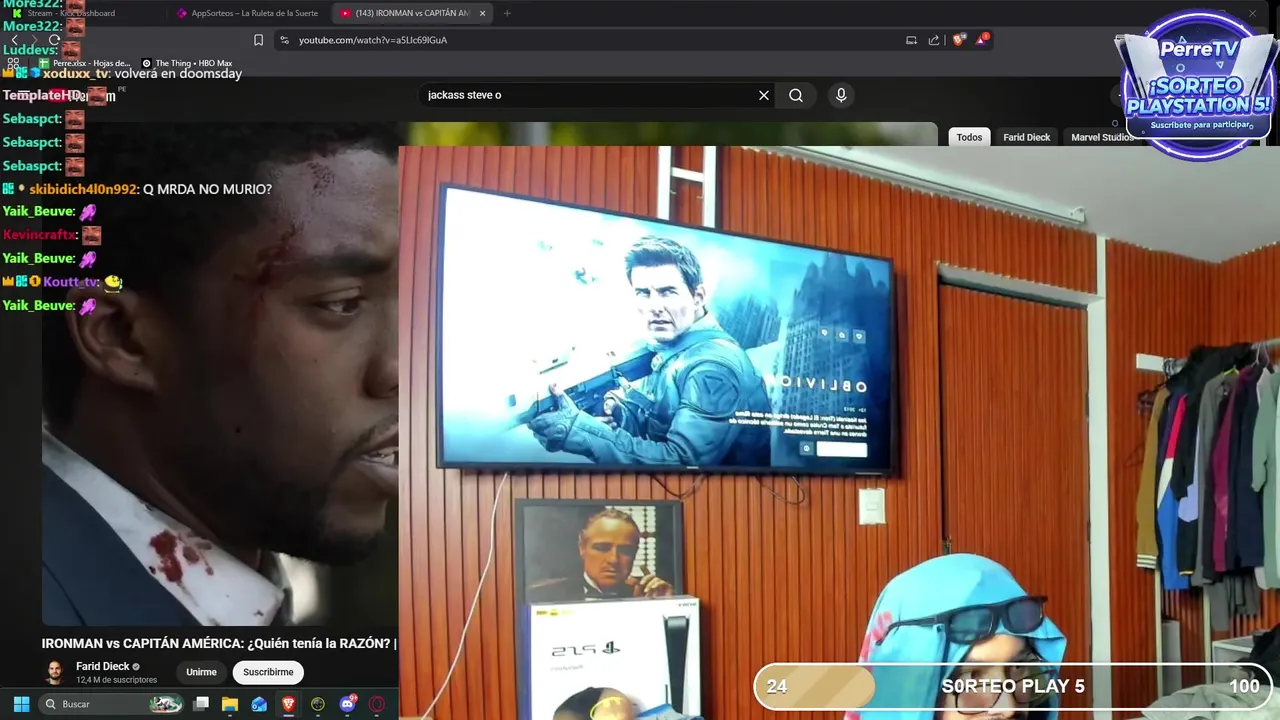1280x720 pixels.
Task: Click the YouTube video player area
Action: (220, 375)
